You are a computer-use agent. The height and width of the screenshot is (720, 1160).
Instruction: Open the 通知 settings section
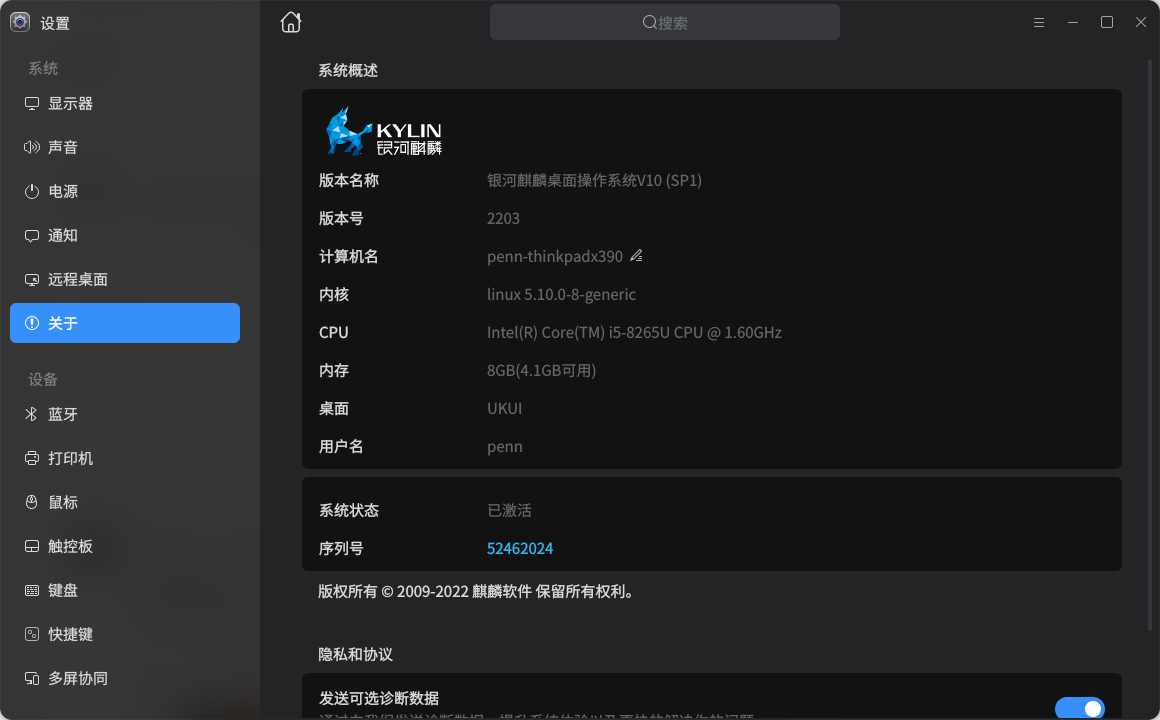point(125,236)
